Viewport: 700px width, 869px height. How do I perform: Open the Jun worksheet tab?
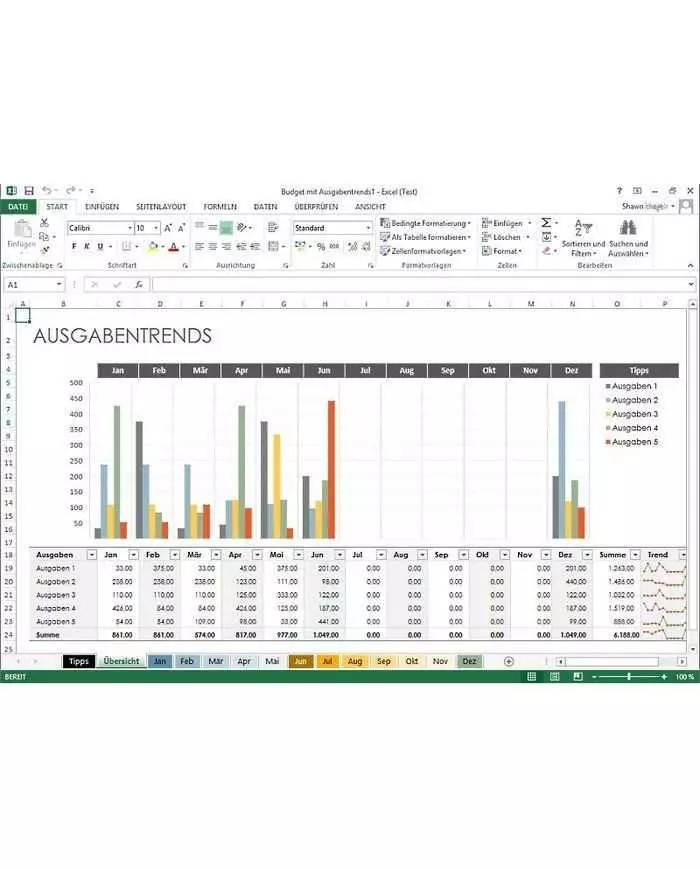click(x=301, y=661)
